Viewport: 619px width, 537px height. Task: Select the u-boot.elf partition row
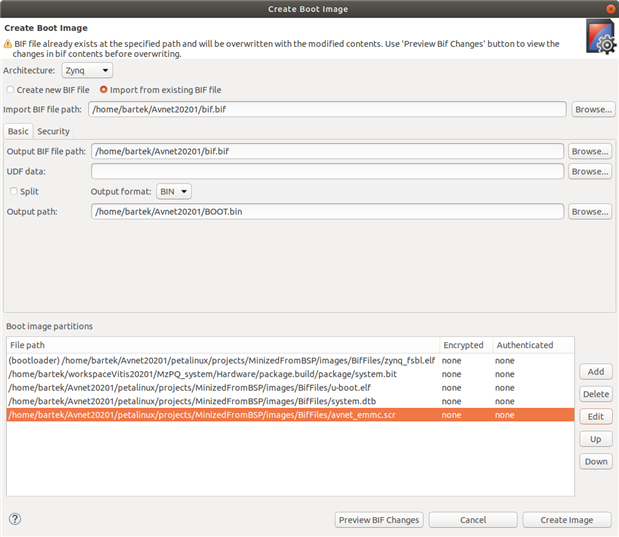click(x=220, y=387)
